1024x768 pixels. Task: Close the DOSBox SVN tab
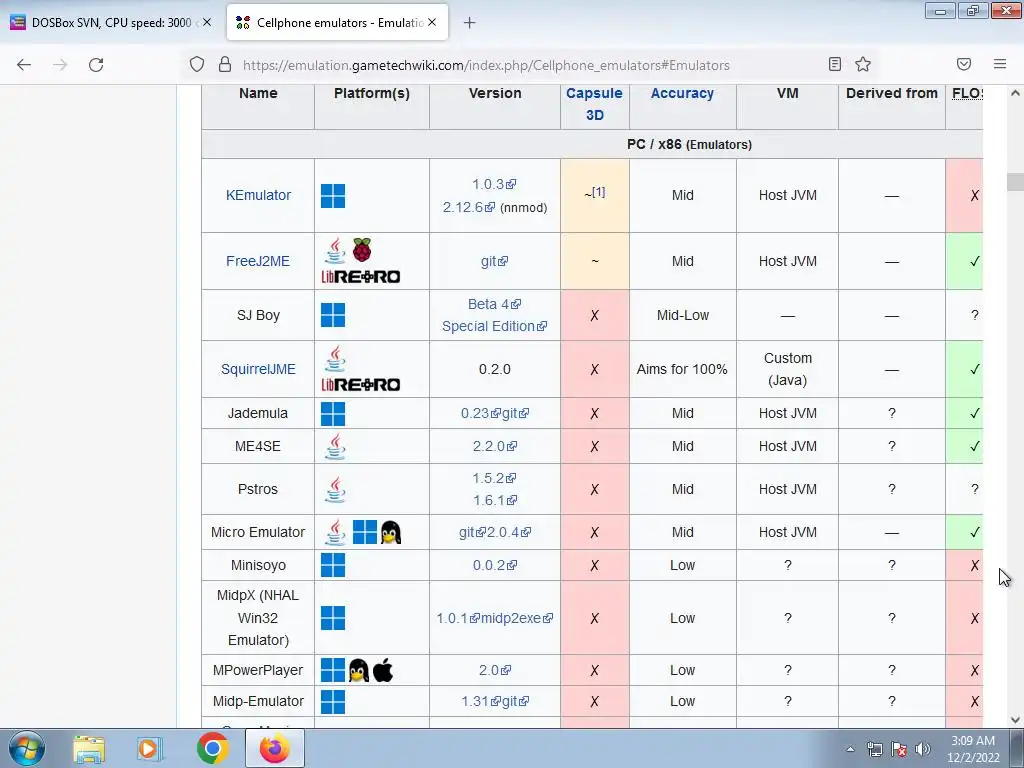(207, 22)
